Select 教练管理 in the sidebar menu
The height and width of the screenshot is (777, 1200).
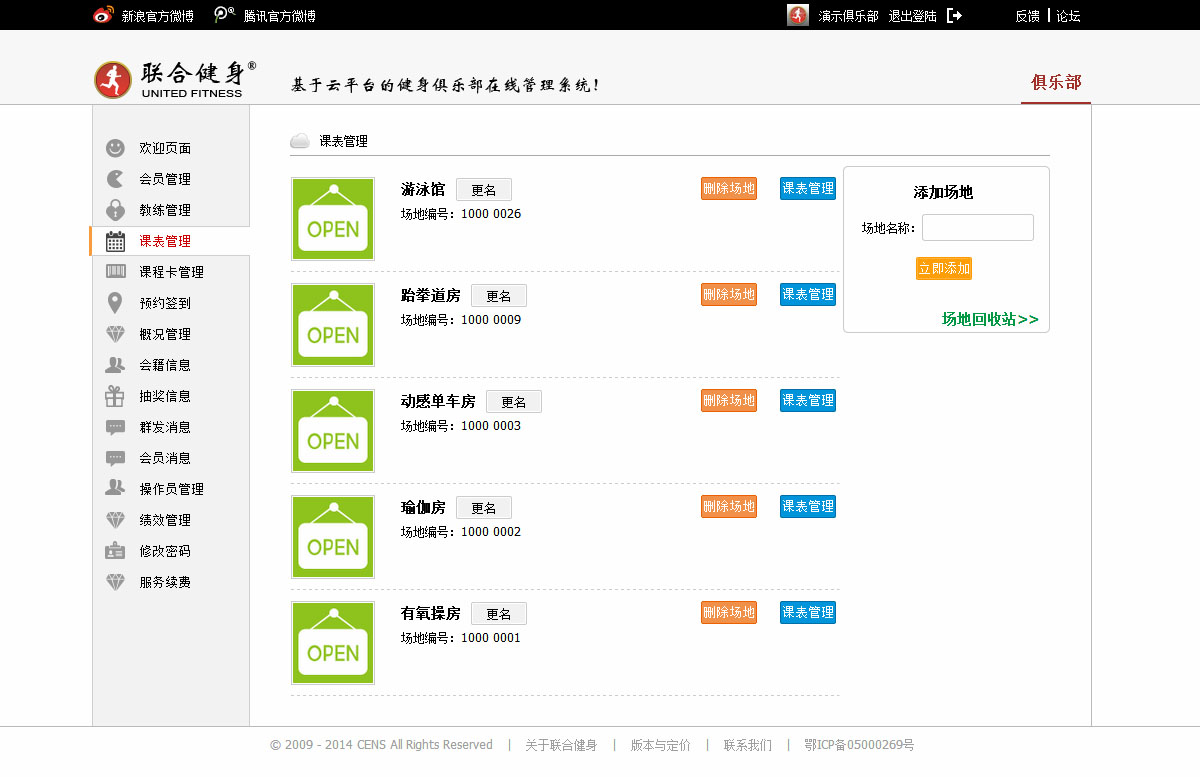pyautogui.click(x=165, y=210)
